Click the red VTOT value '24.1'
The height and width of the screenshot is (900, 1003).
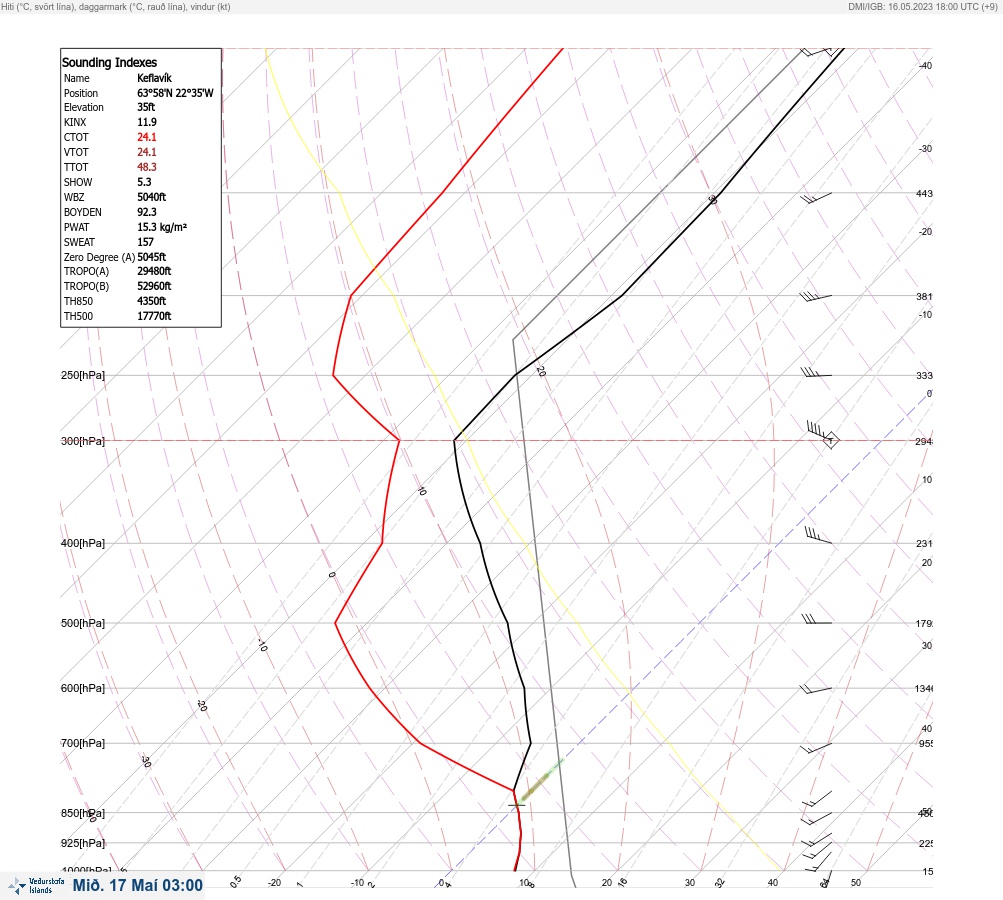[x=146, y=152]
